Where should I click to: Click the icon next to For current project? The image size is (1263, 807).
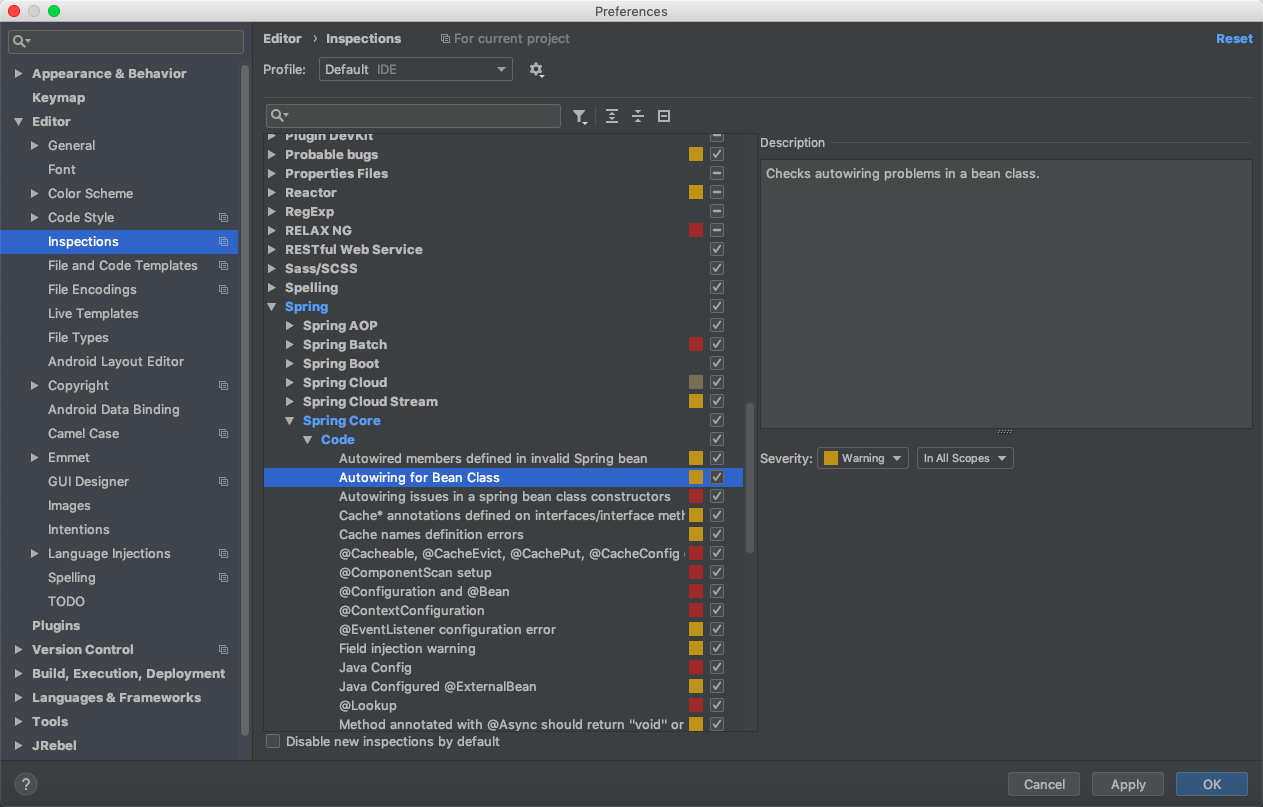(x=445, y=39)
